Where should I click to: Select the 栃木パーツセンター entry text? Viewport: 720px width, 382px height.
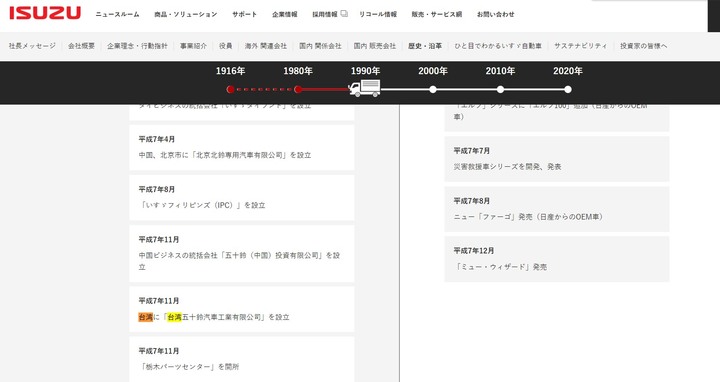click(x=189, y=367)
